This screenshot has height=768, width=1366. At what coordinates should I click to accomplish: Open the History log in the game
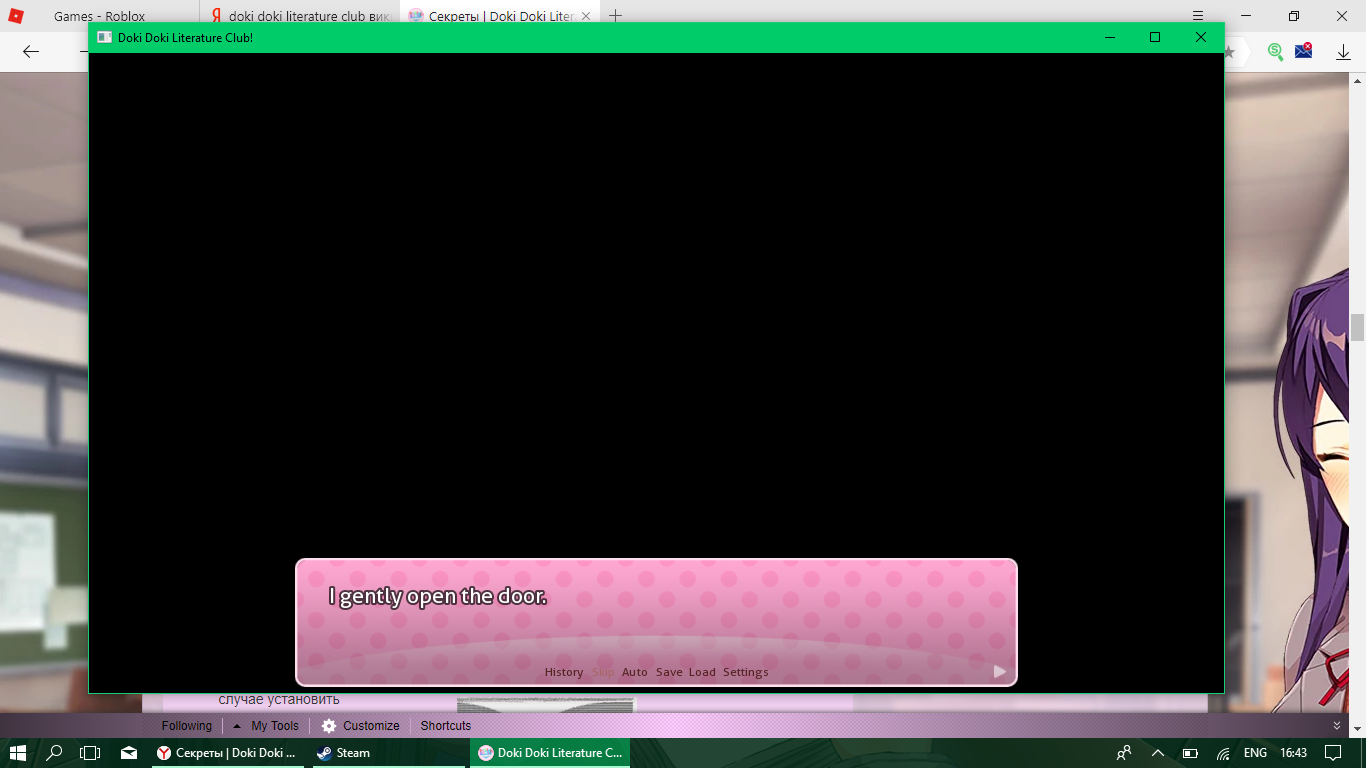click(563, 672)
